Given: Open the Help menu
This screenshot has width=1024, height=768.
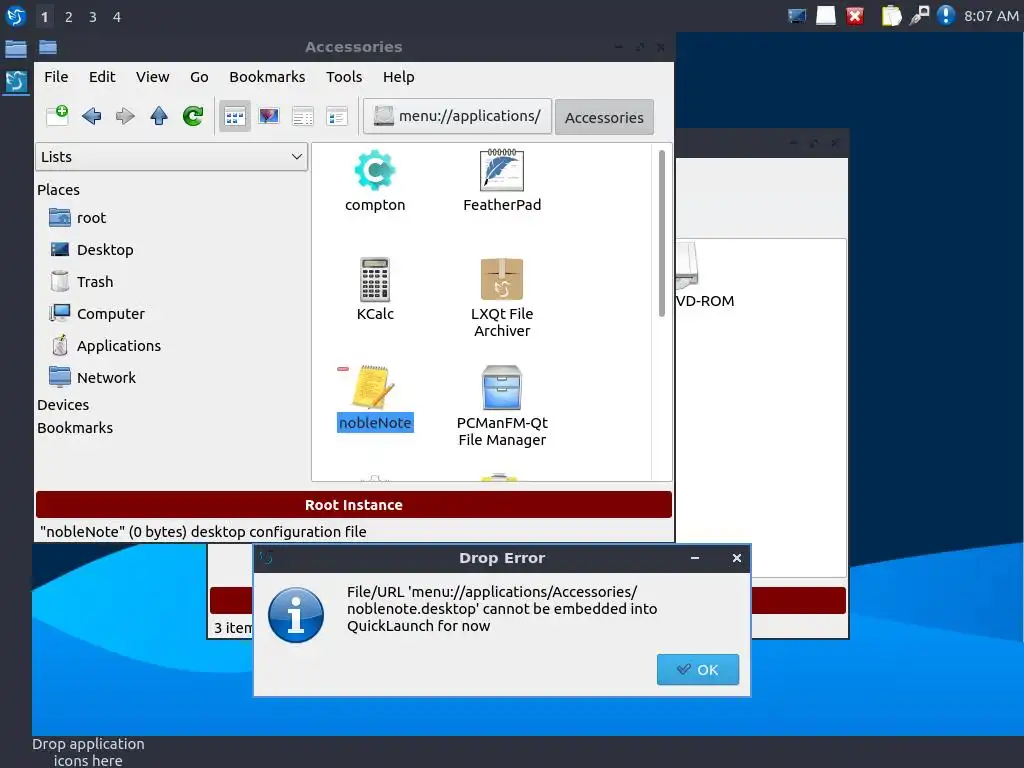Looking at the screenshot, I should click(398, 77).
